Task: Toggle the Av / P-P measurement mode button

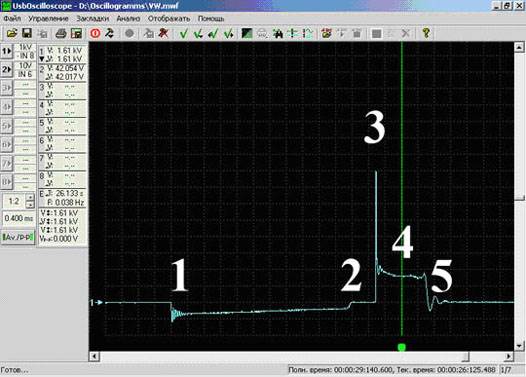Action: click(18, 237)
